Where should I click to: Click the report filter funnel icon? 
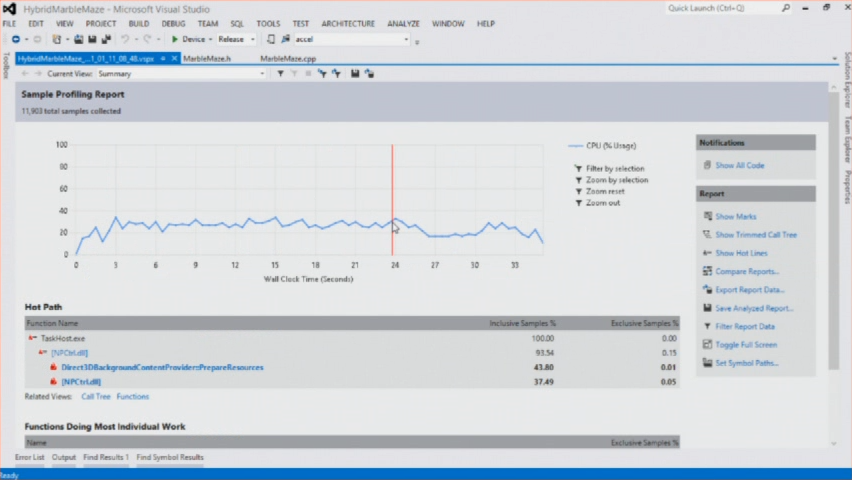coord(280,73)
